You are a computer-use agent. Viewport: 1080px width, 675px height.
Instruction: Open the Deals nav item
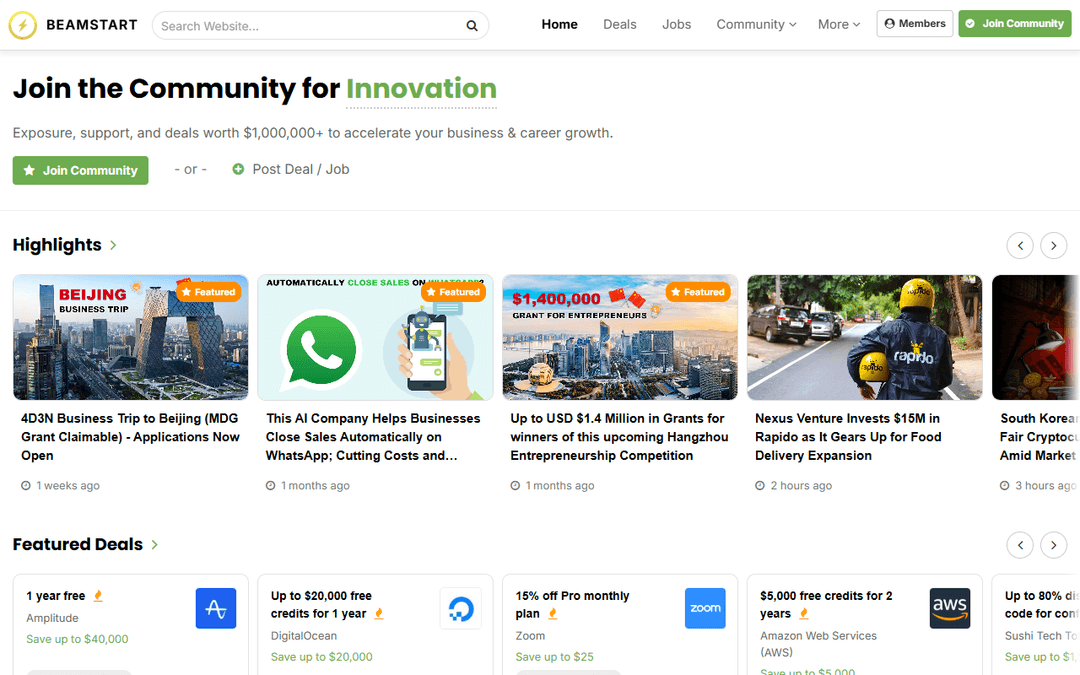pos(620,24)
